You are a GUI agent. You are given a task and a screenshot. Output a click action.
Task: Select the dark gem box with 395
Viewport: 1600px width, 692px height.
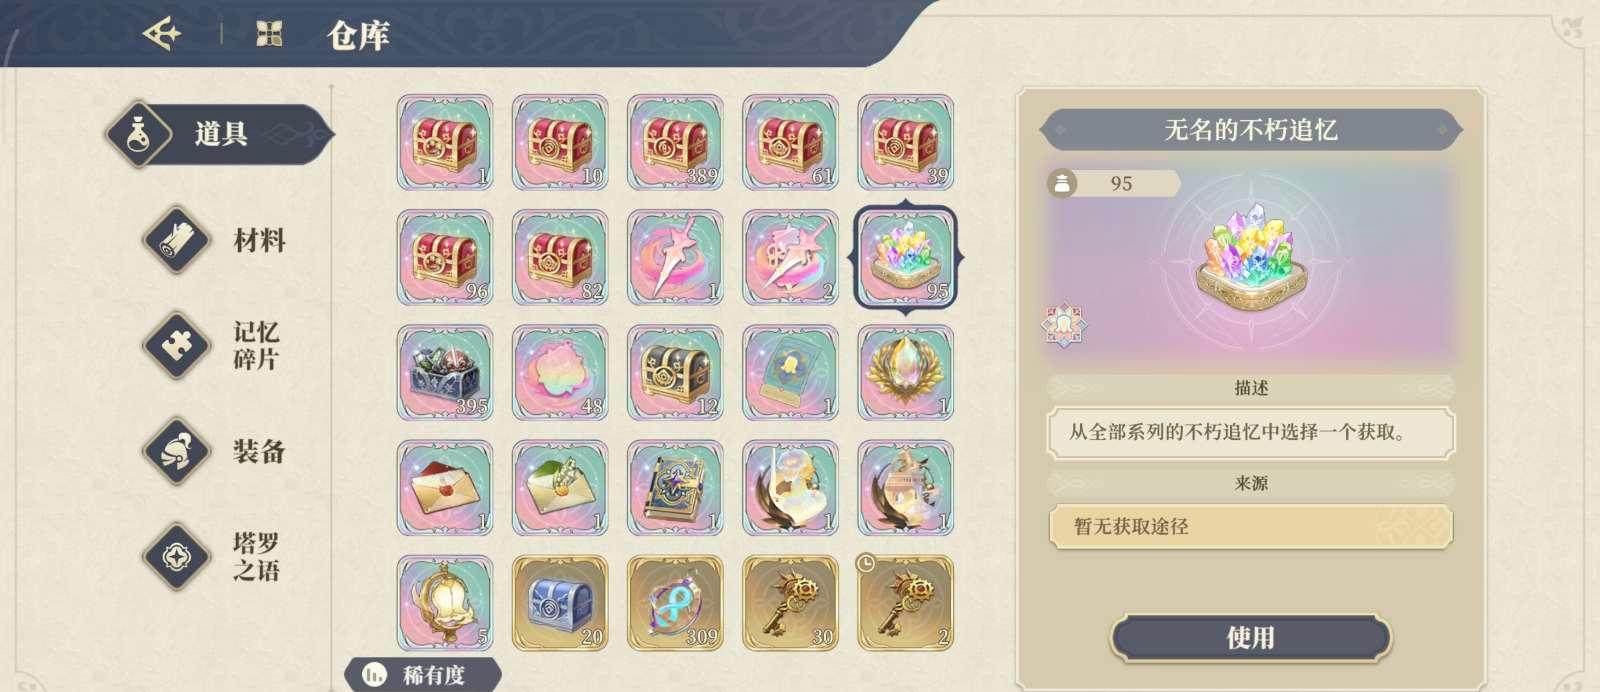point(445,372)
